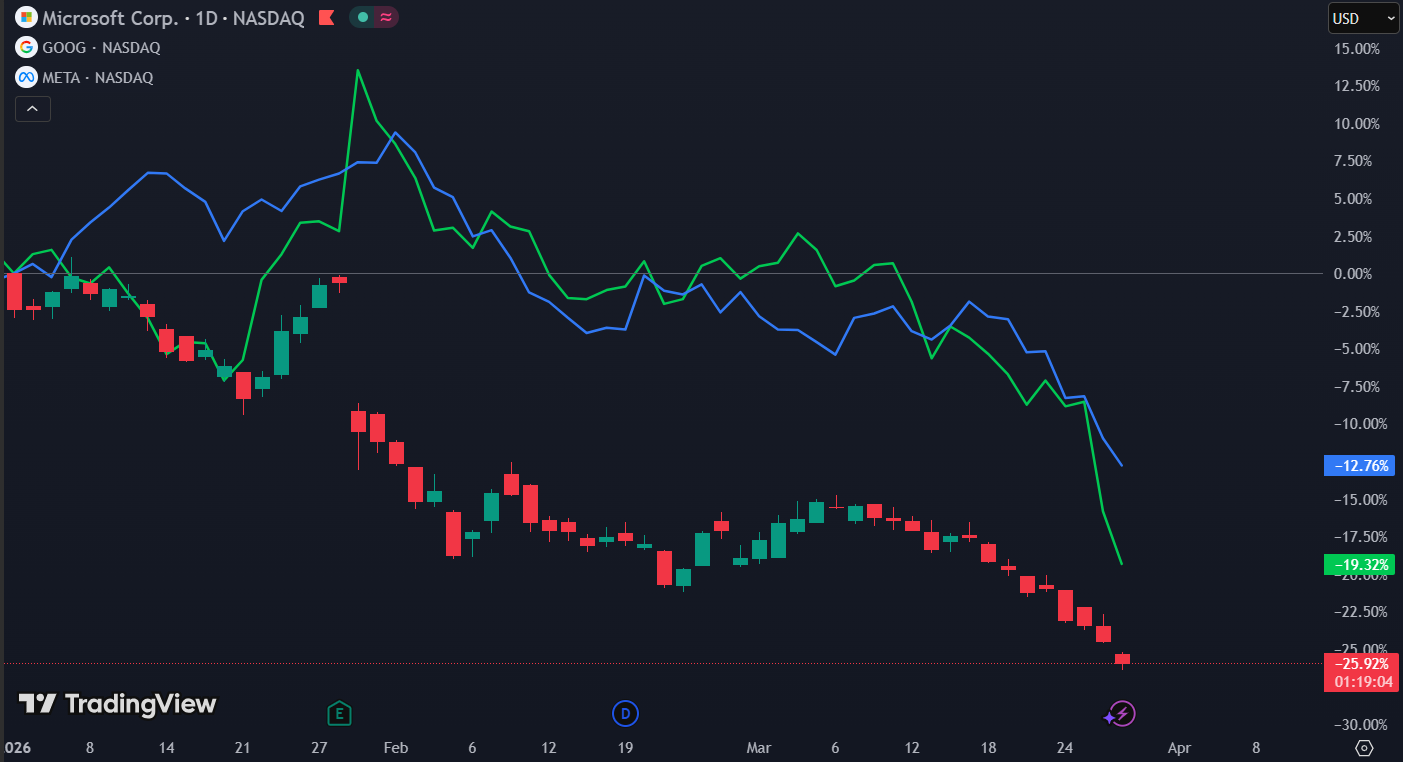Screen dimensions: 1403x762
Task: Click the 14 date on time axis
Action: [167, 747]
